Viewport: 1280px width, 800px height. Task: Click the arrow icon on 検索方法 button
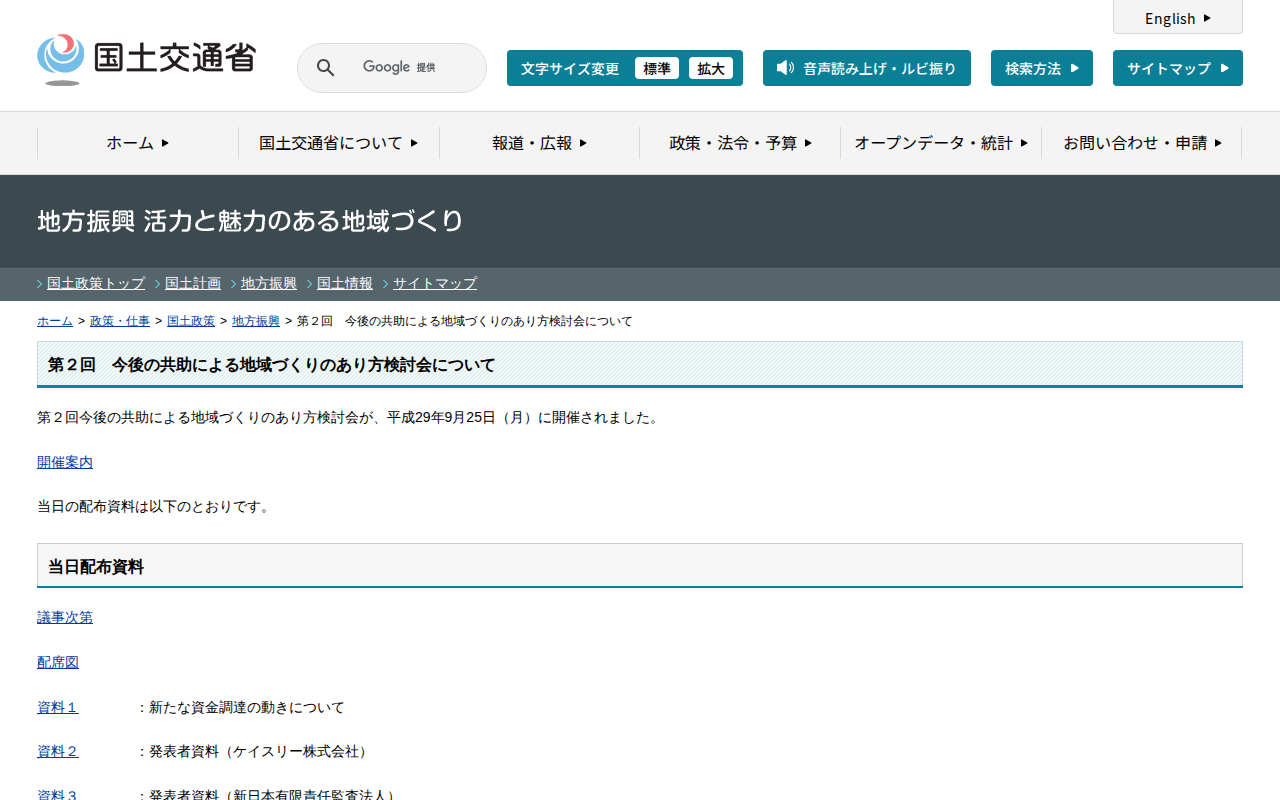tap(1074, 68)
